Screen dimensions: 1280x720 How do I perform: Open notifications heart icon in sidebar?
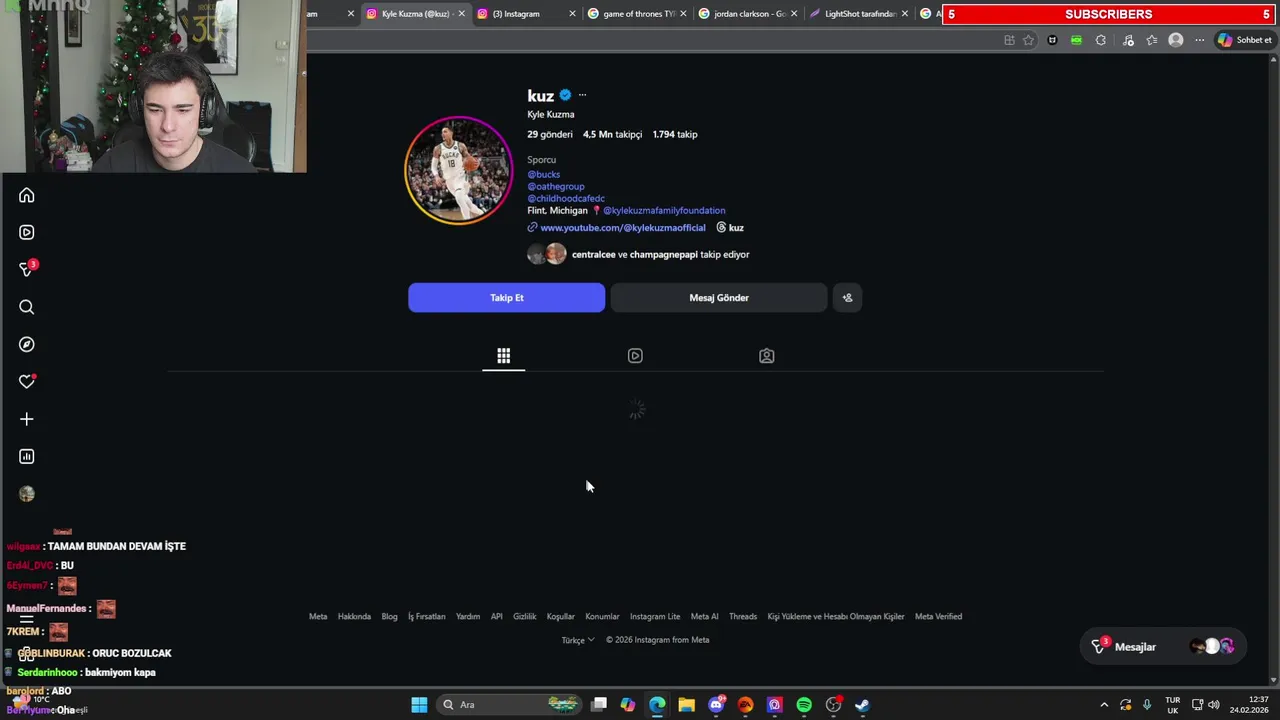pyautogui.click(x=27, y=381)
